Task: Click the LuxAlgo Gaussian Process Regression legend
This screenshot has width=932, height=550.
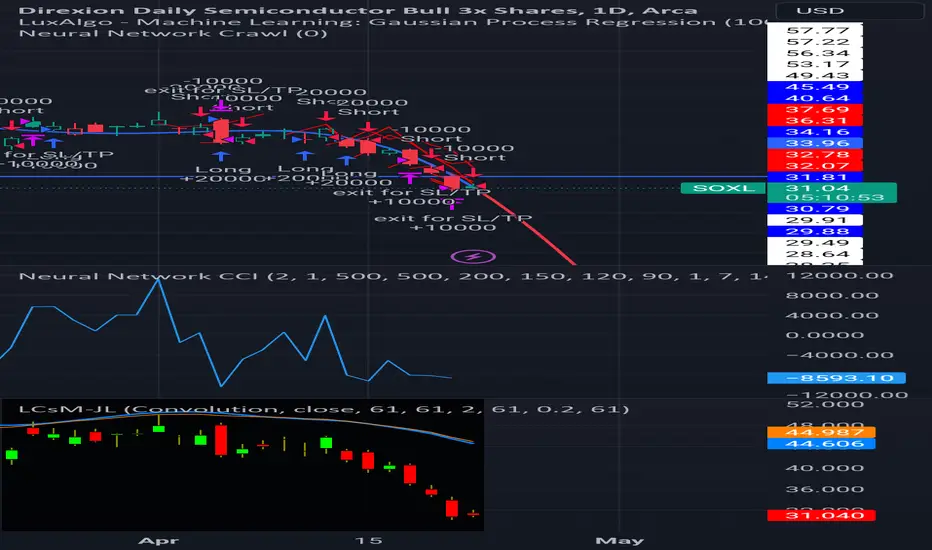Action: 392,22
